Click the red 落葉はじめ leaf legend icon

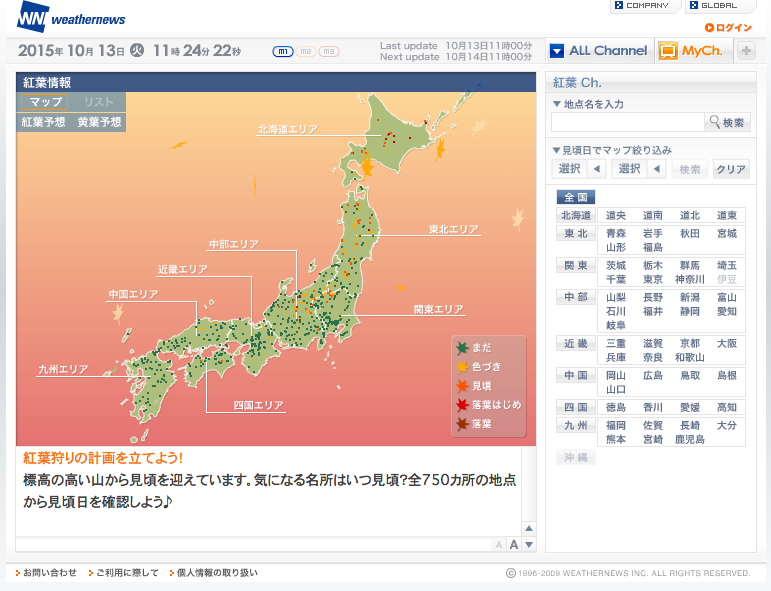coord(462,405)
